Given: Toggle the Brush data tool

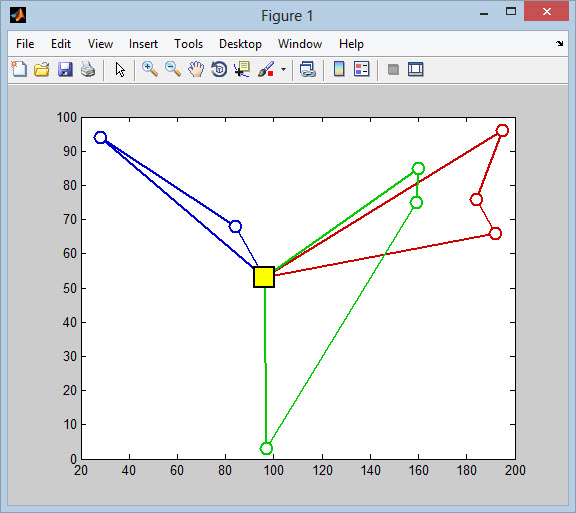Looking at the screenshot, I should click(x=266, y=69).
